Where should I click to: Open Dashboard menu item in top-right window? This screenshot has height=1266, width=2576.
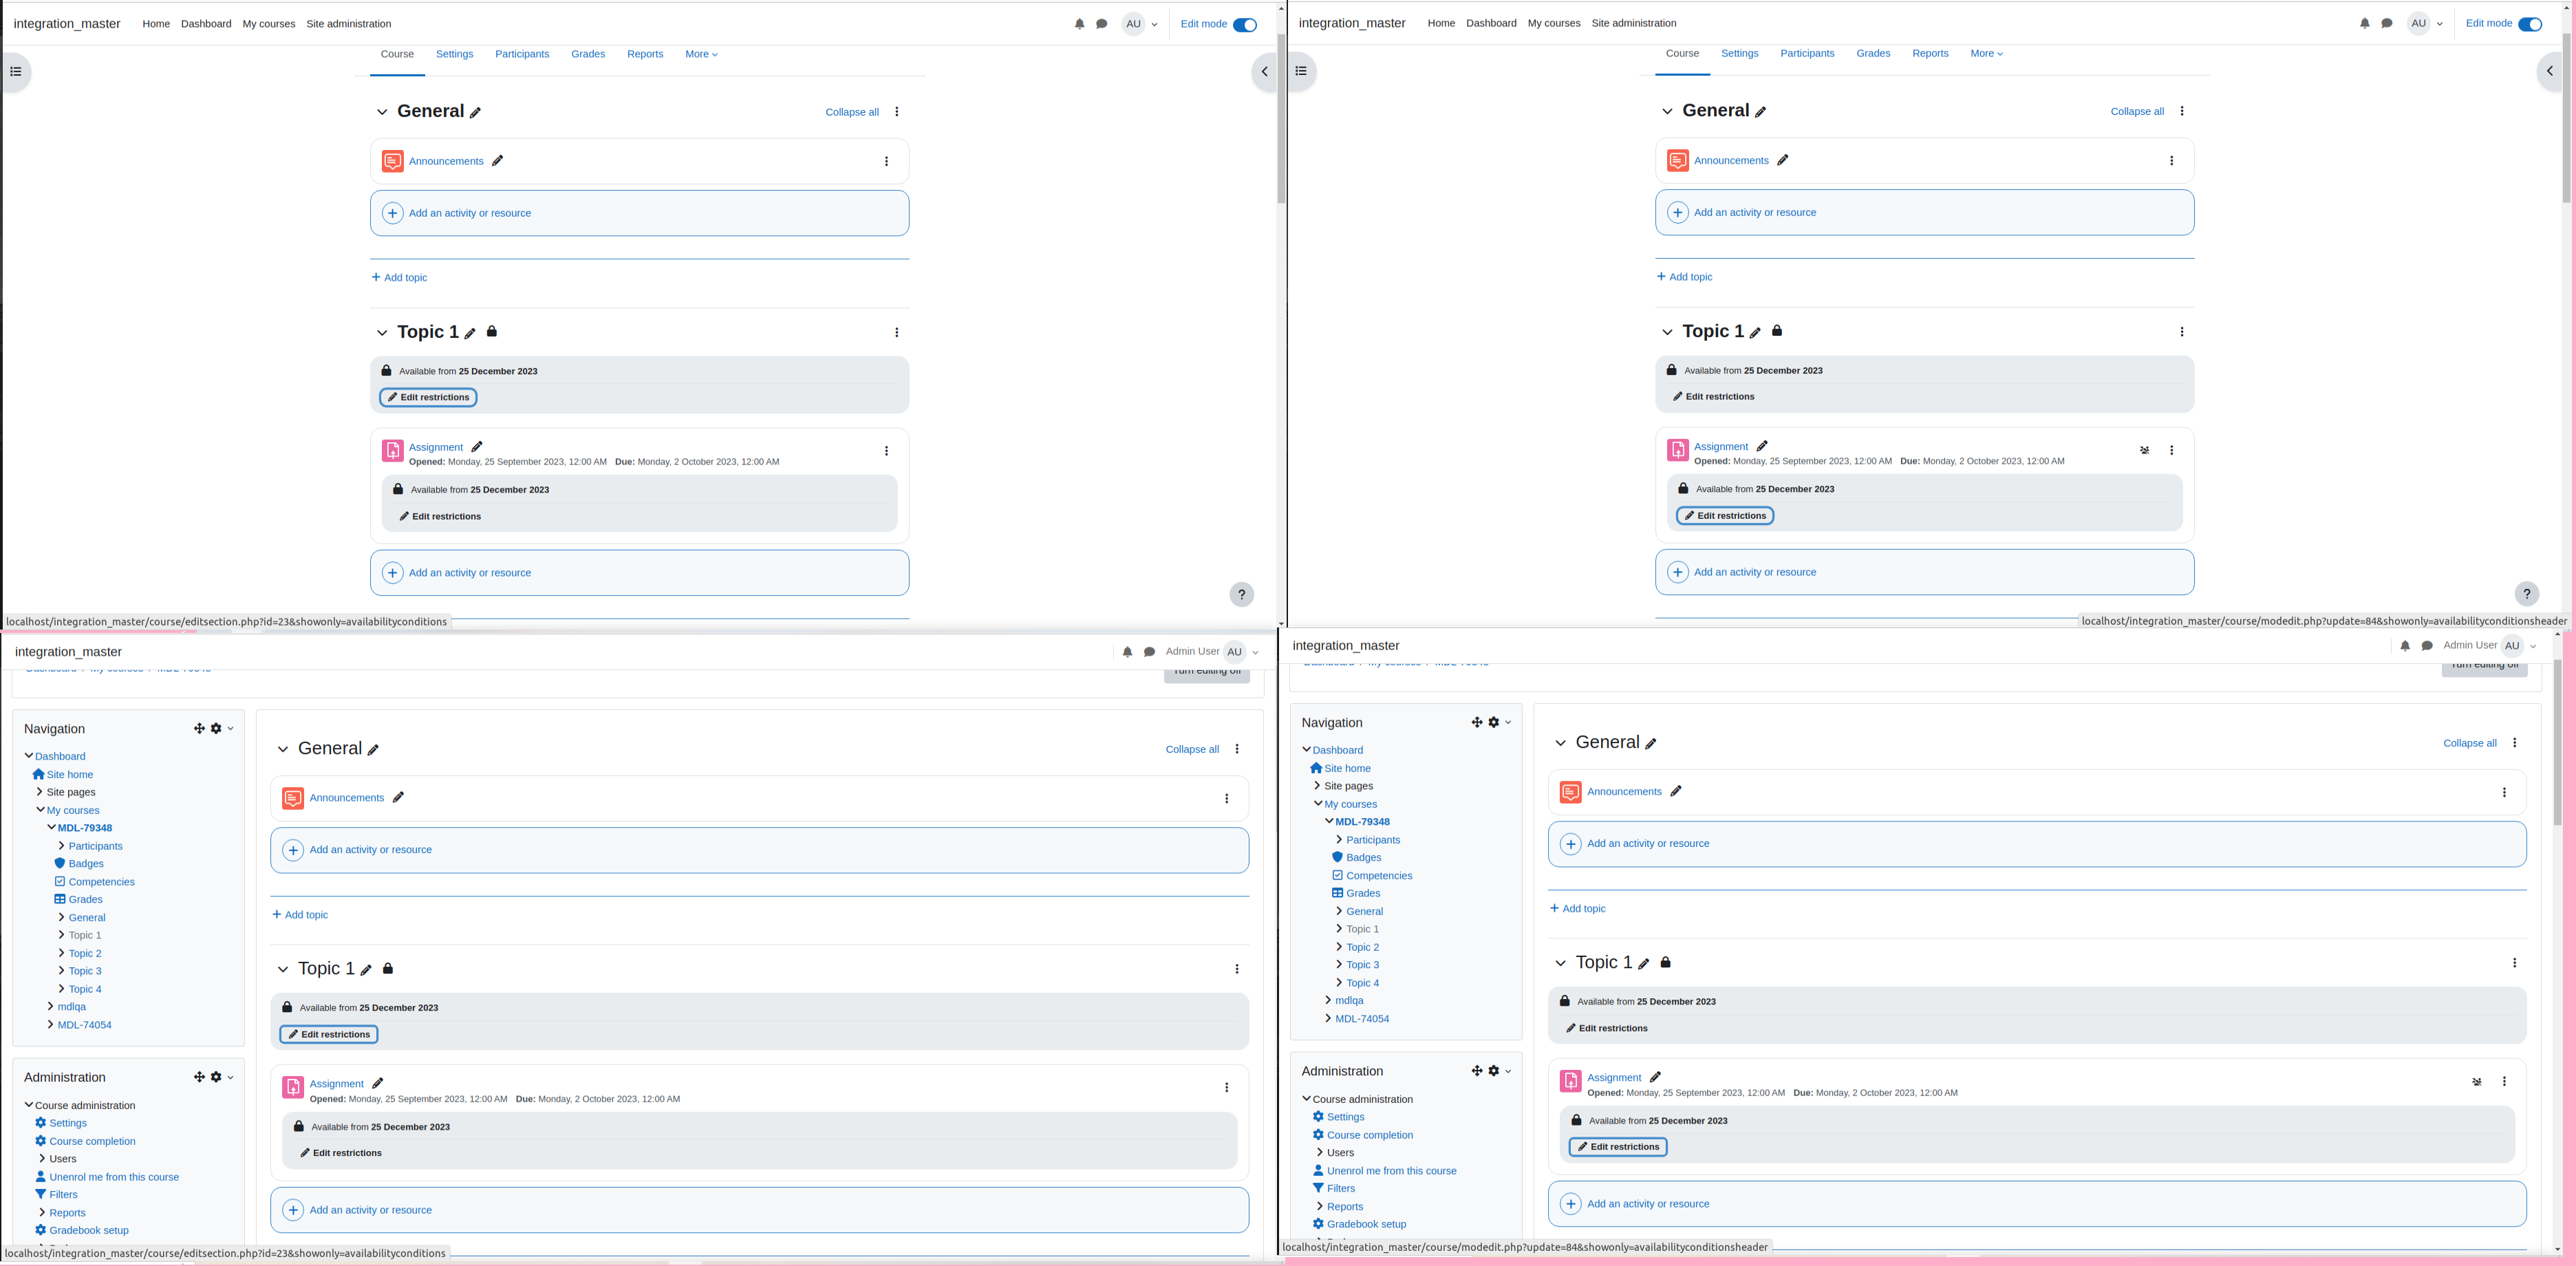coord(1491,23)
